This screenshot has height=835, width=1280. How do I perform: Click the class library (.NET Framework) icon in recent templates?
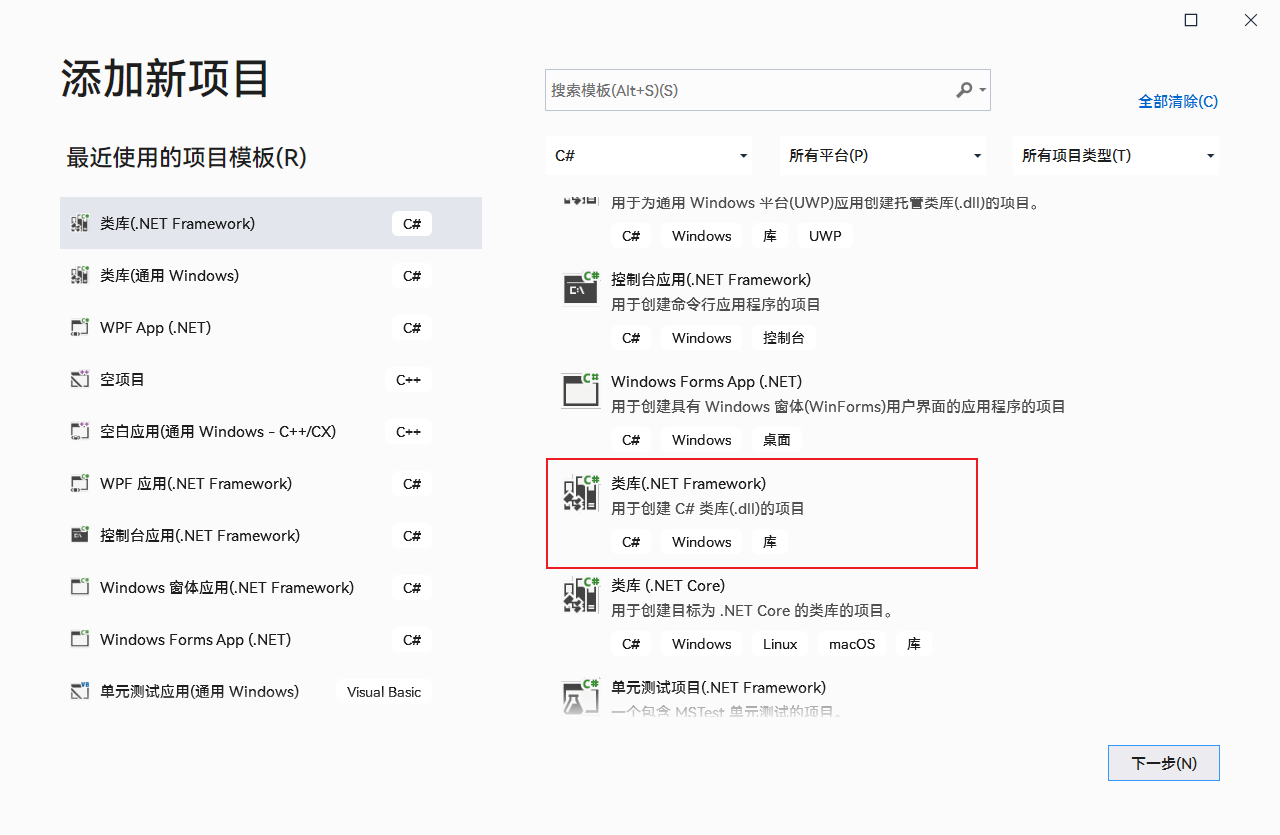point(80,224)
